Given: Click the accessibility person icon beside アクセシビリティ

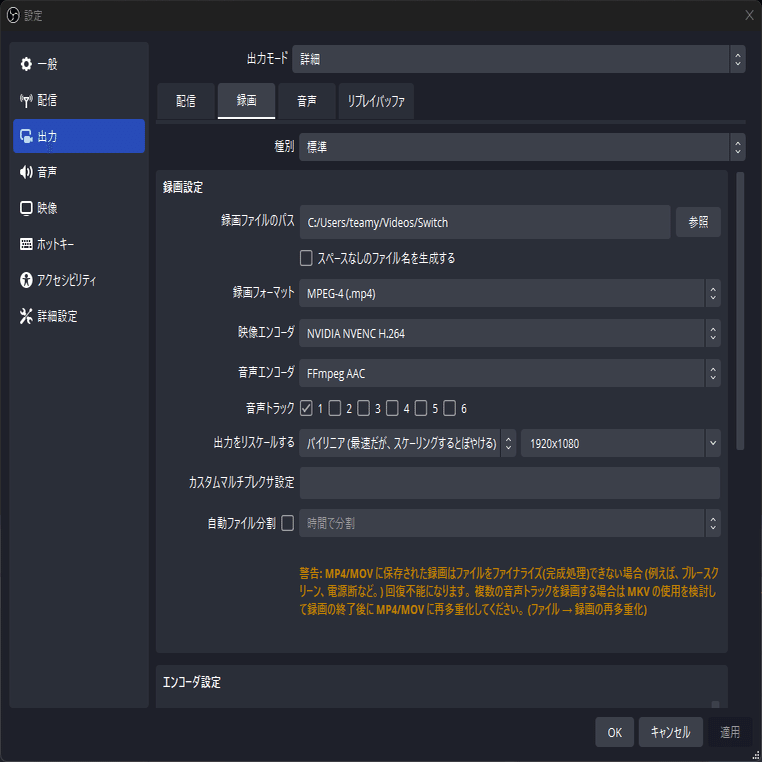Looking at the screenshot, I should [x=26, y=280].
